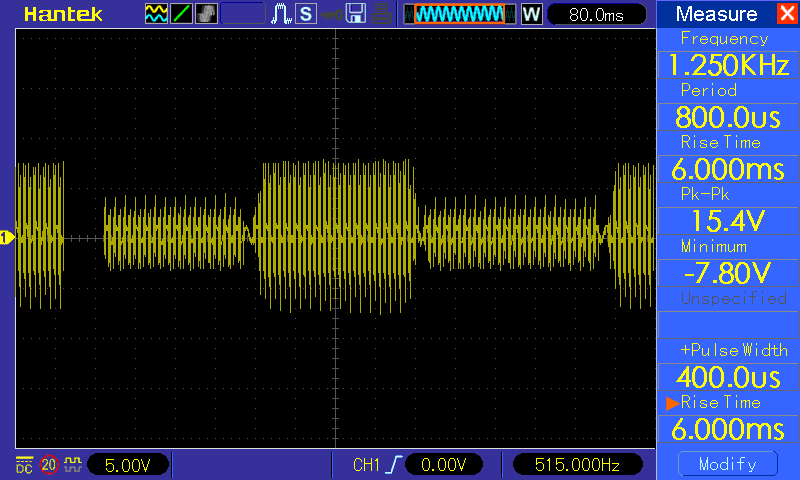This screenshot has width=800, height=480.
Task: Click the pulse trigger icon in the top bar
Action: (281, 14)
